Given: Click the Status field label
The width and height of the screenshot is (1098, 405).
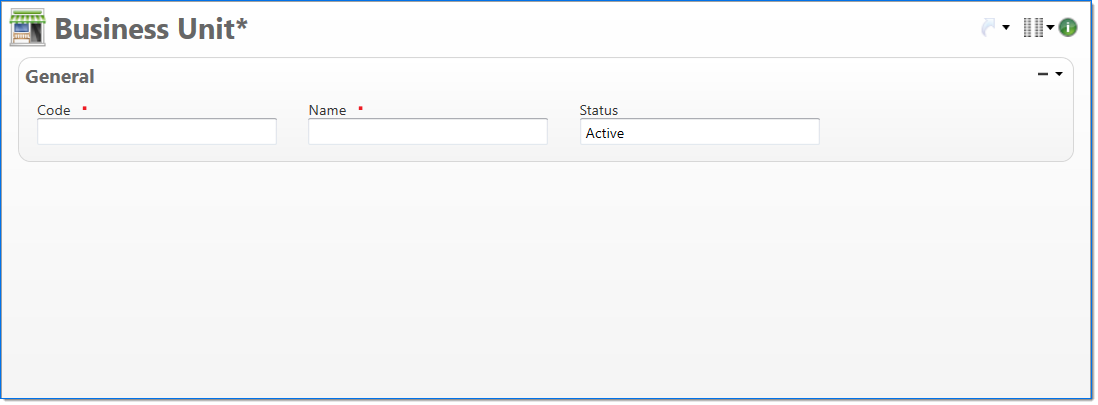Looking at the screenshot, I should tap(599, 110).
